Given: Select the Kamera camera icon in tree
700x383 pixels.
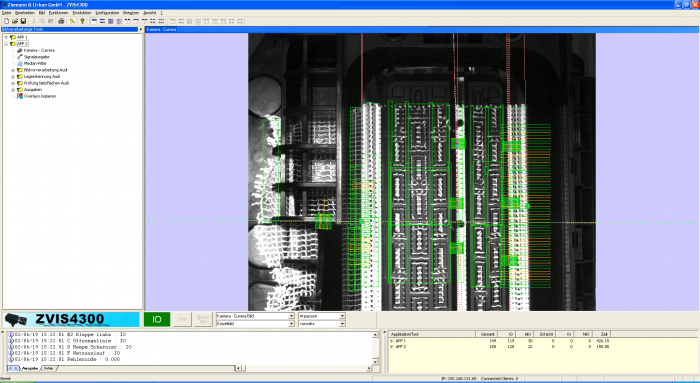Looking at the screenshot, I should (x=20, y=50).
